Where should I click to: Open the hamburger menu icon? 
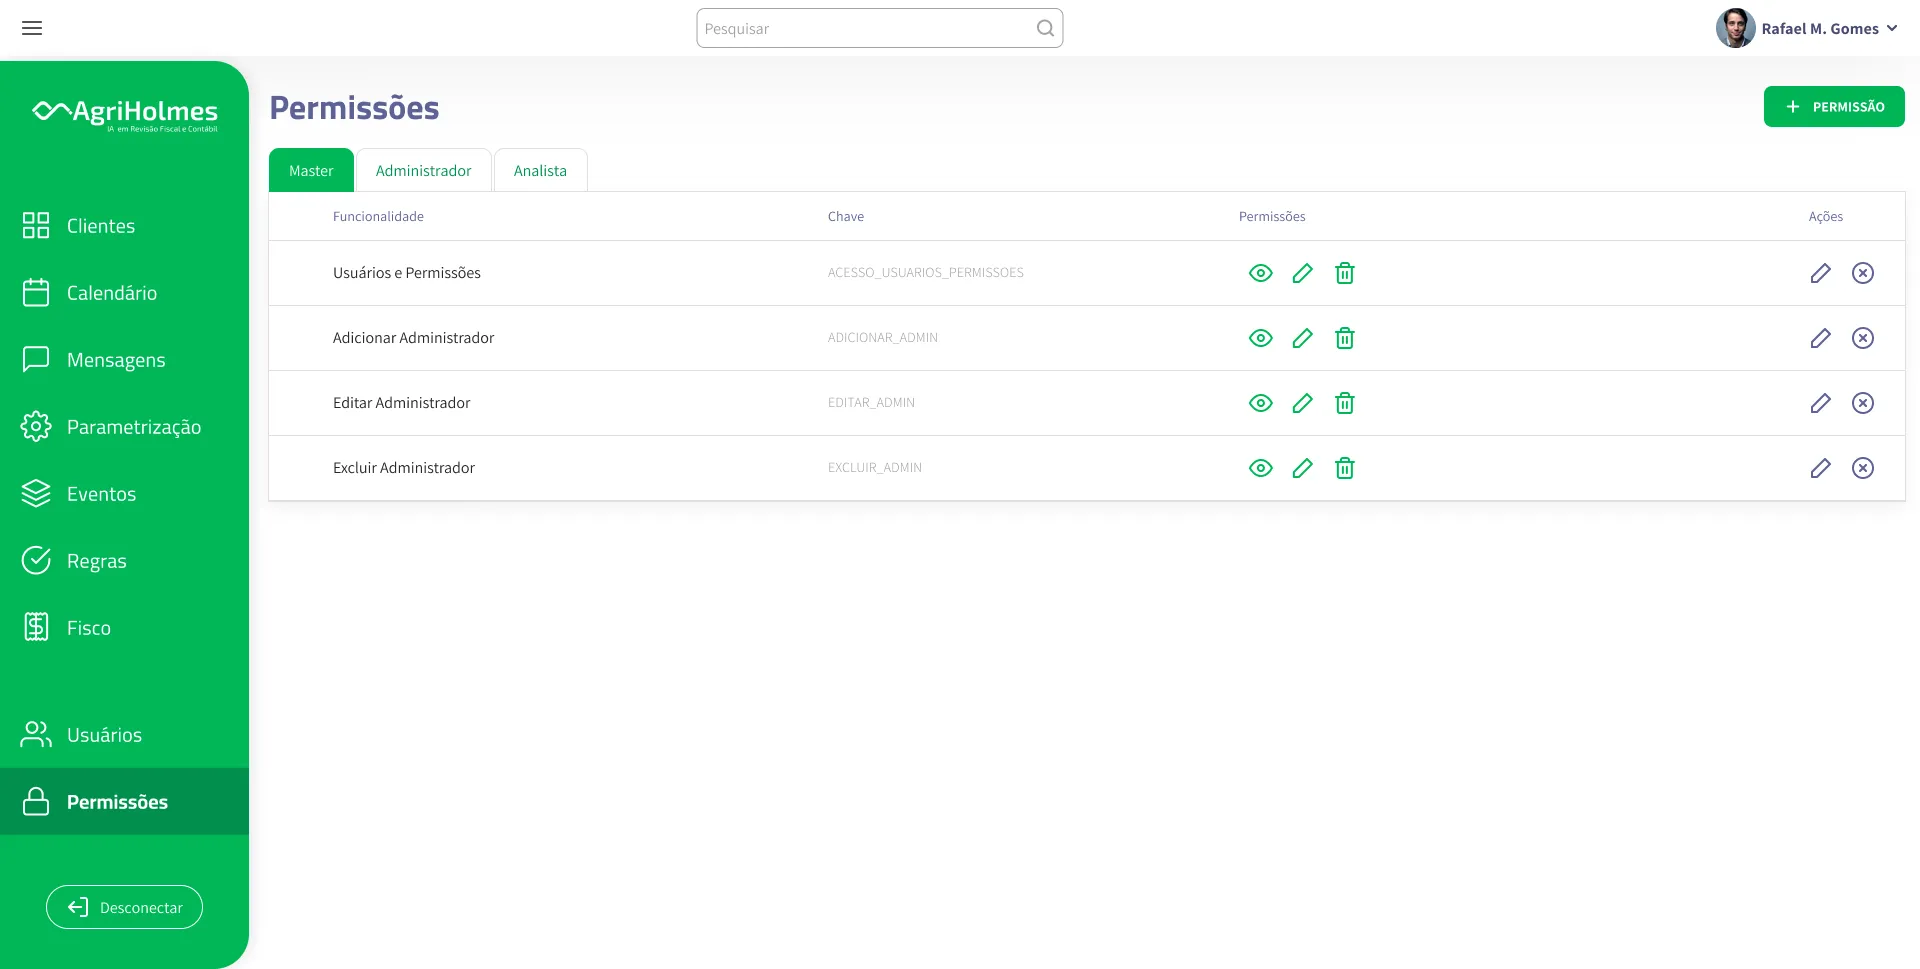click(x=32, y=28)
